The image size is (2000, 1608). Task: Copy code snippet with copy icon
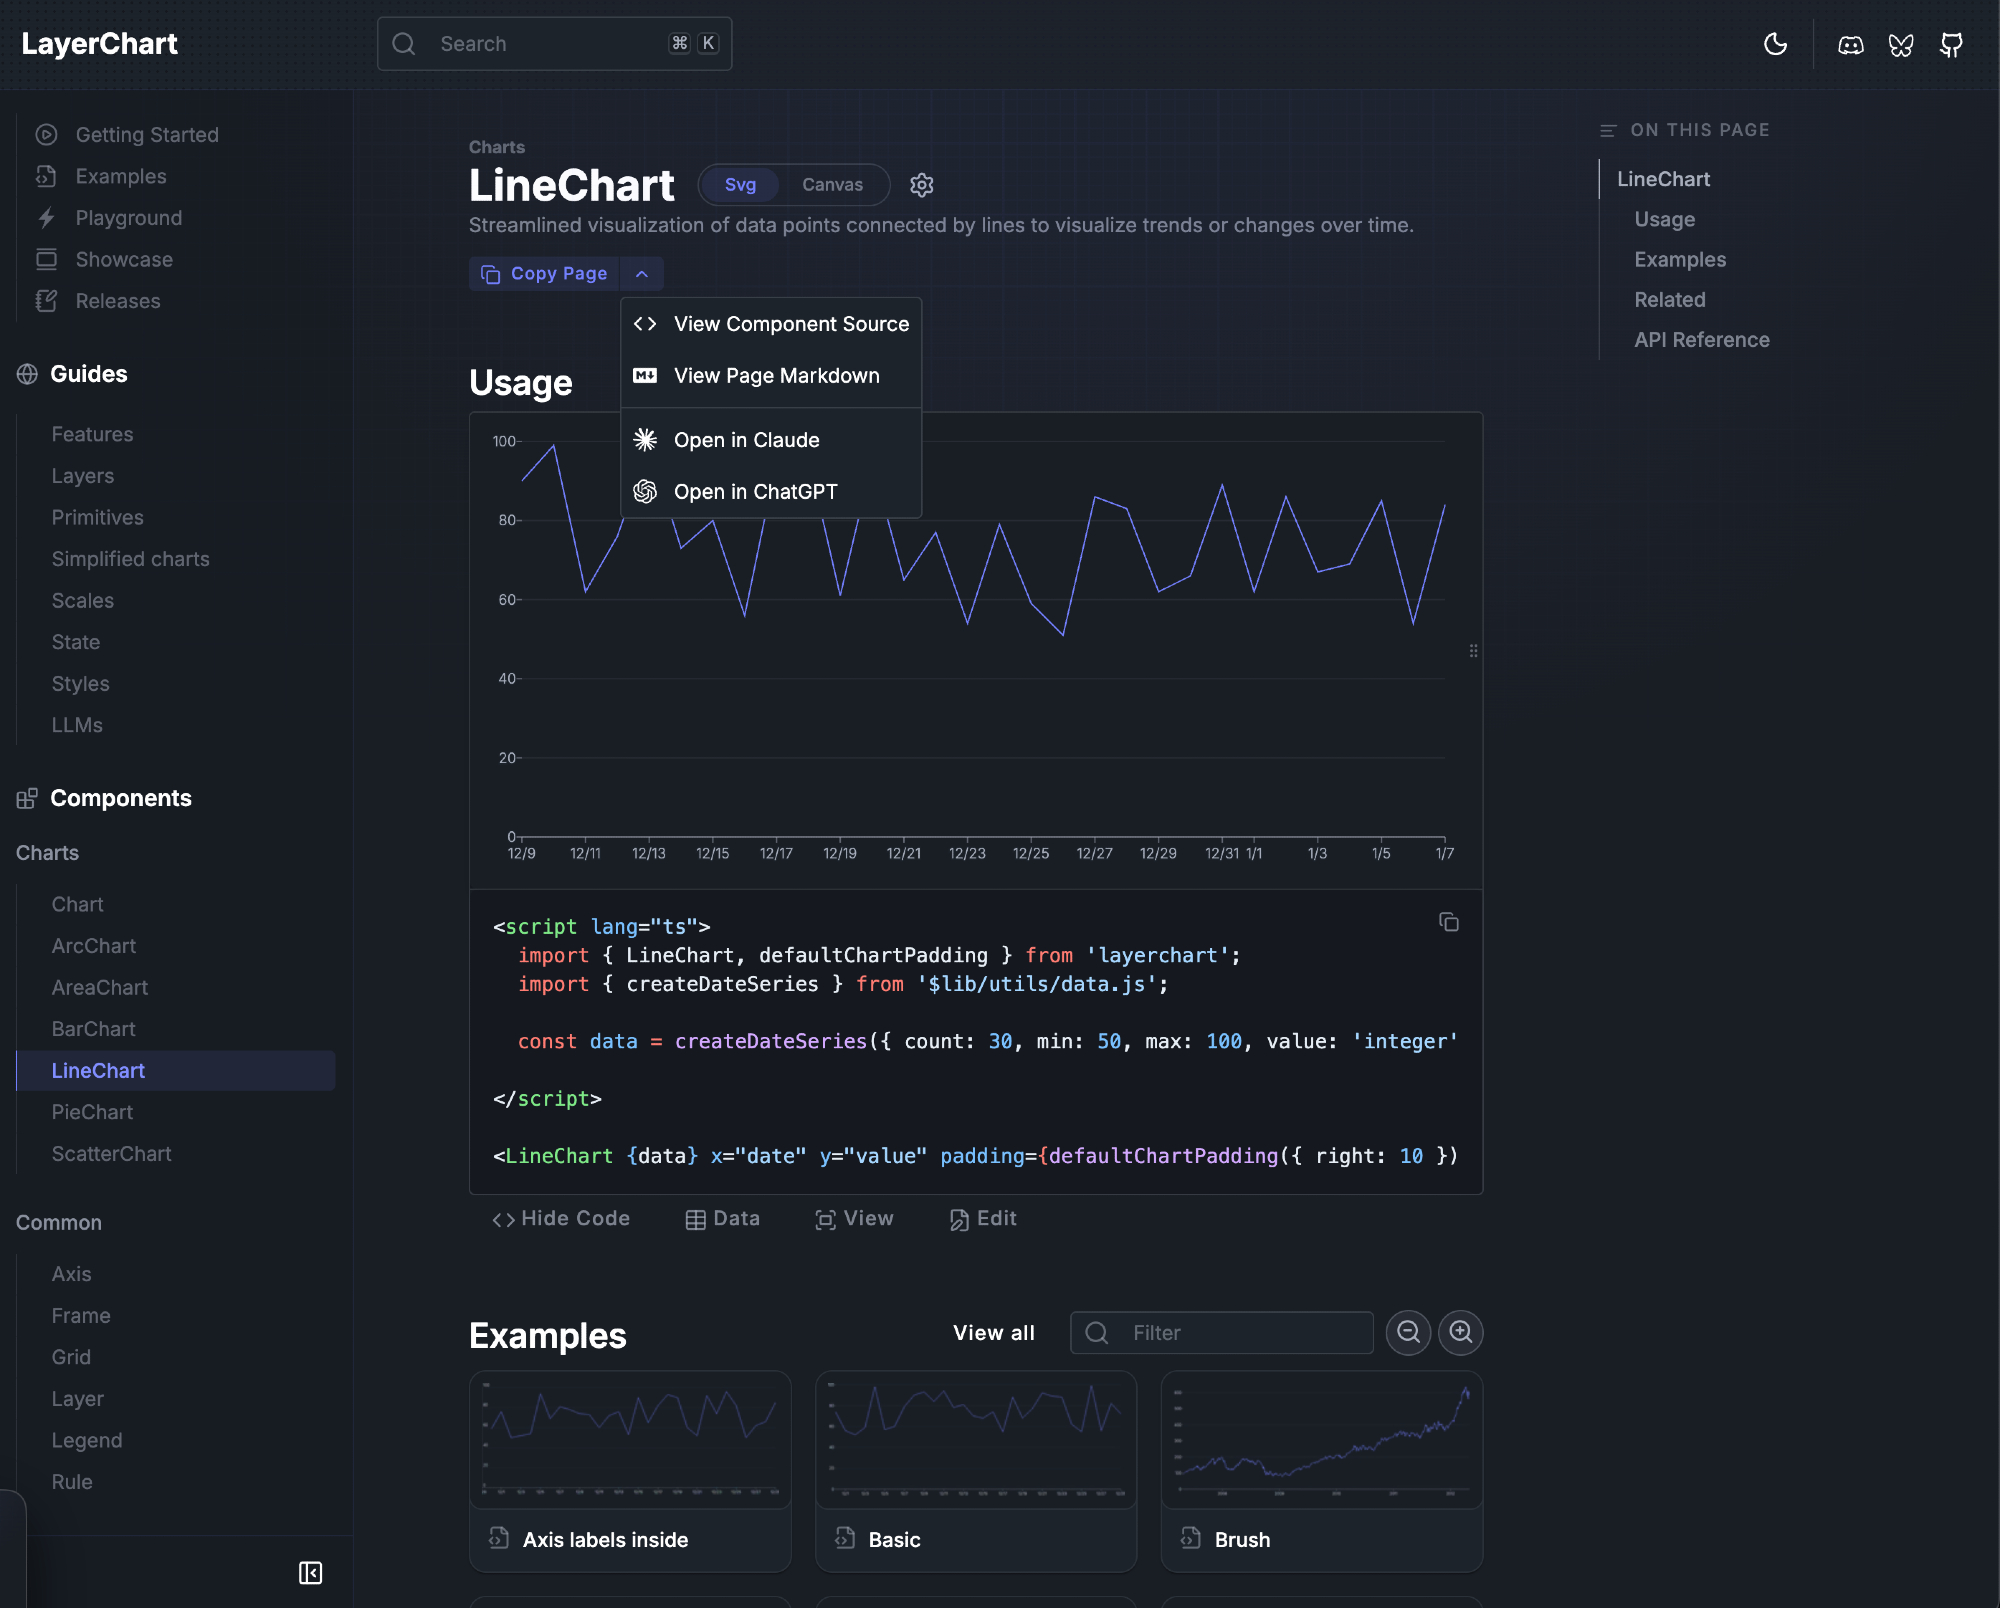(1448, 922)
